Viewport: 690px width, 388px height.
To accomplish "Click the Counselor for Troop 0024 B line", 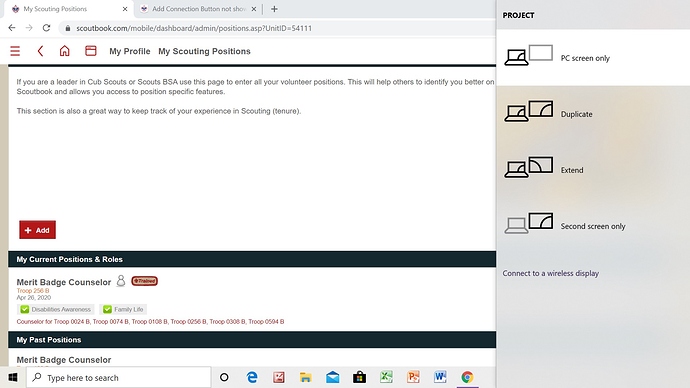I will [150, 322].
